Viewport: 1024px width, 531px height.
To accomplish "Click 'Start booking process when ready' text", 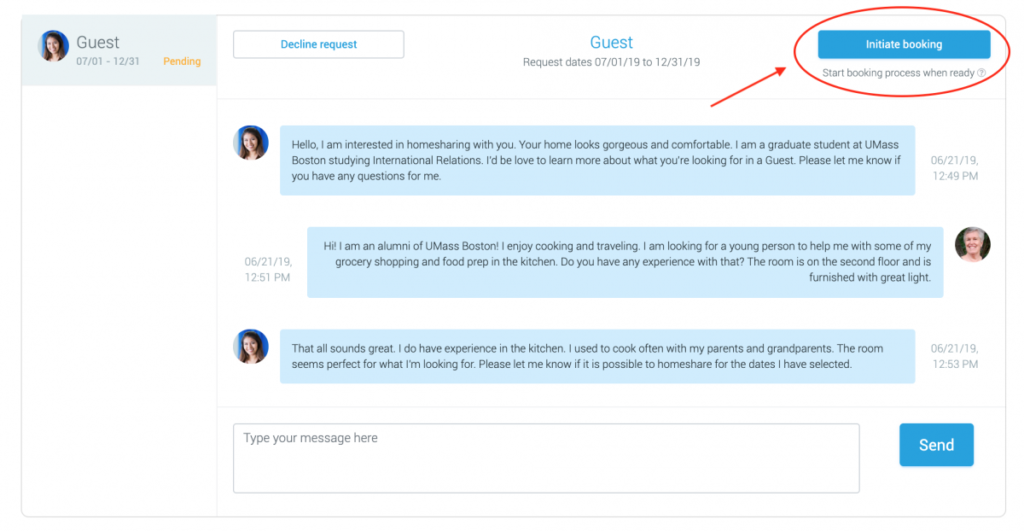I will 898,73.
